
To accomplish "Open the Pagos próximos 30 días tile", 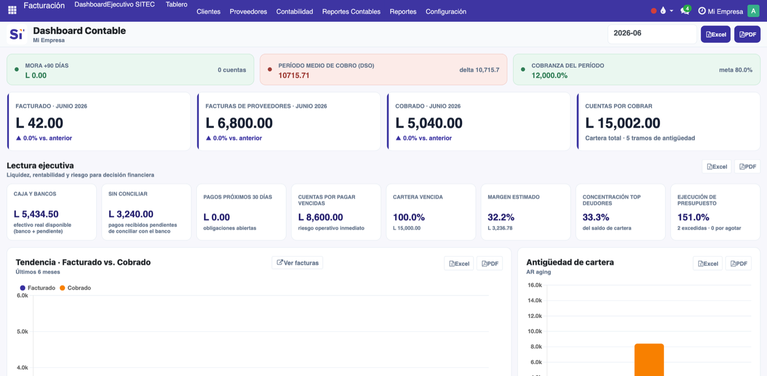I will click(241, 212).
